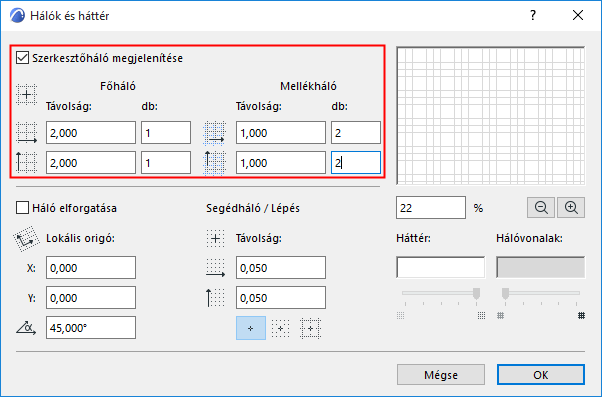Screen dimensions: 602x397
Task: Click the grid preview area
Action: 491,116
